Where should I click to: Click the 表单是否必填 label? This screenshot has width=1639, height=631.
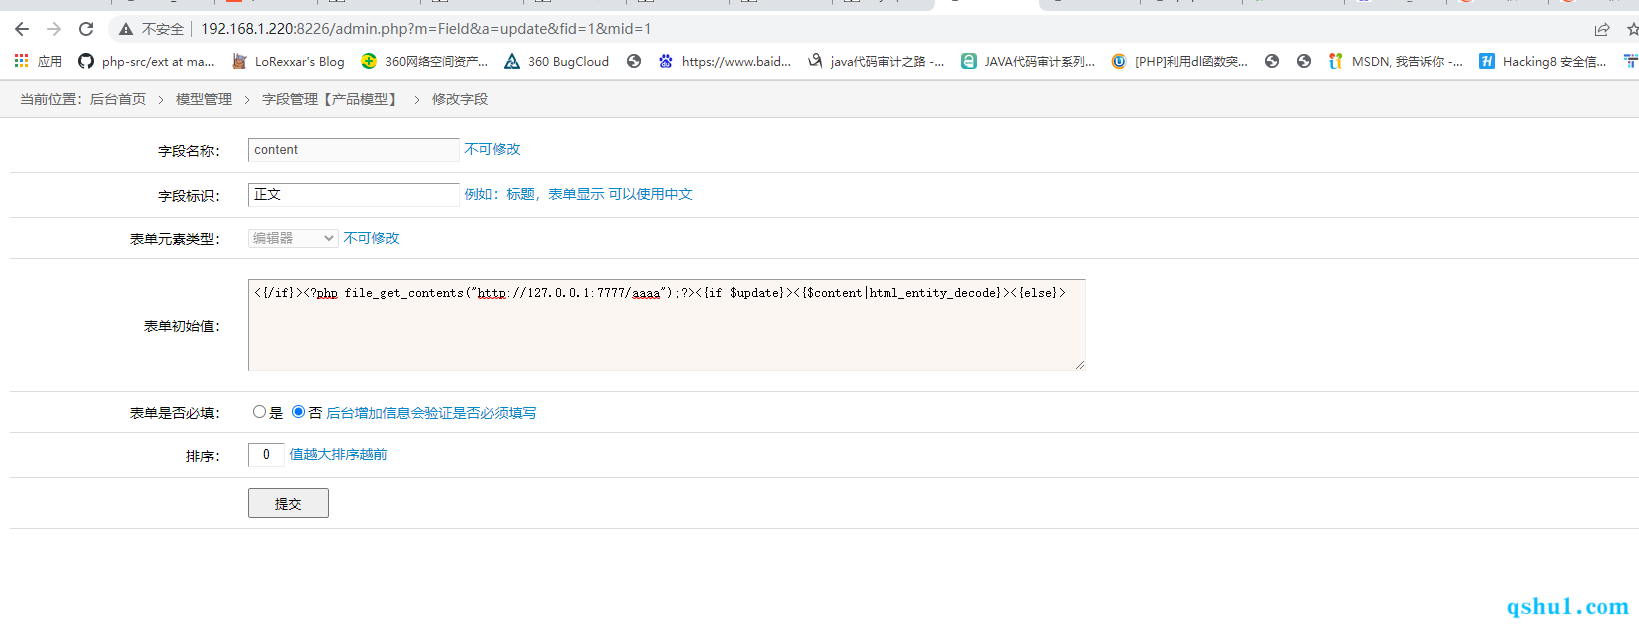[175, 413]
